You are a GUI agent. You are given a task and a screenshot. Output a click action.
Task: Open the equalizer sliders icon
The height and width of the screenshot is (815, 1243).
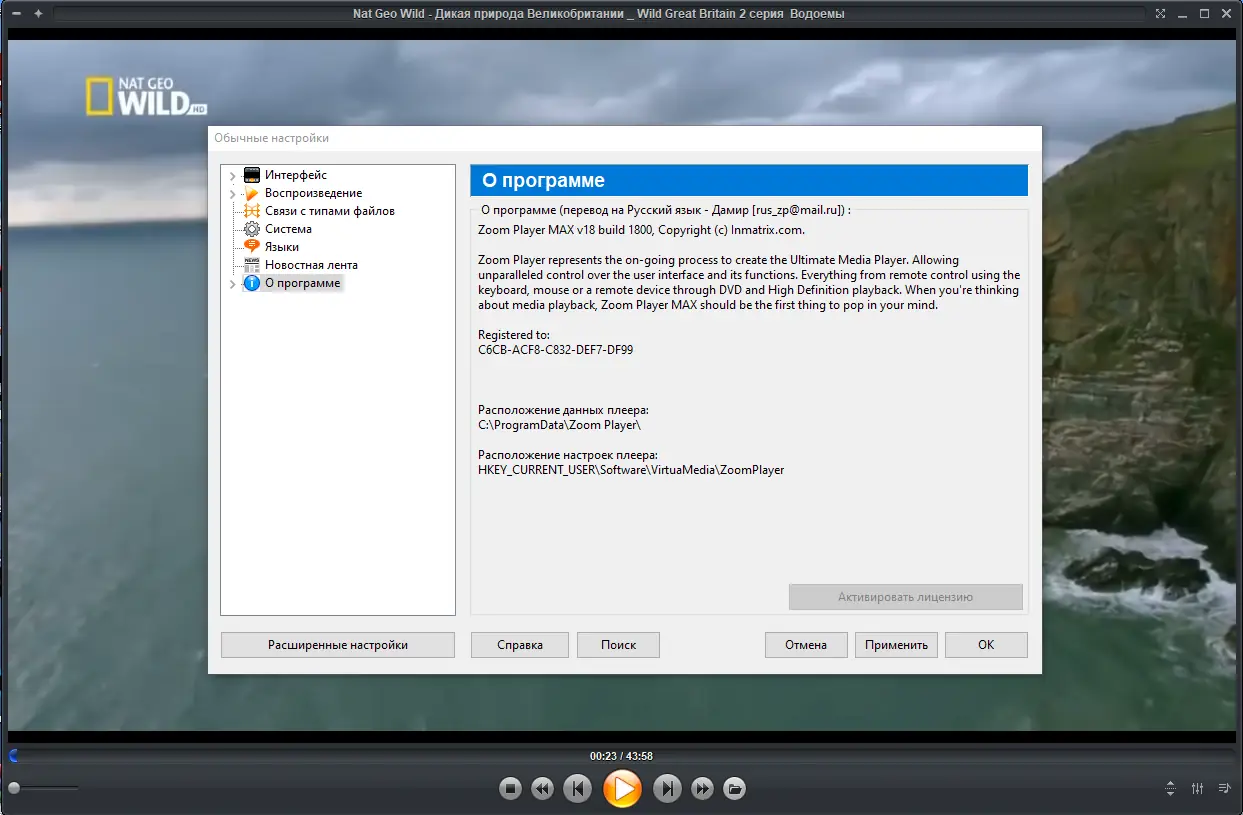point(1198,788)
